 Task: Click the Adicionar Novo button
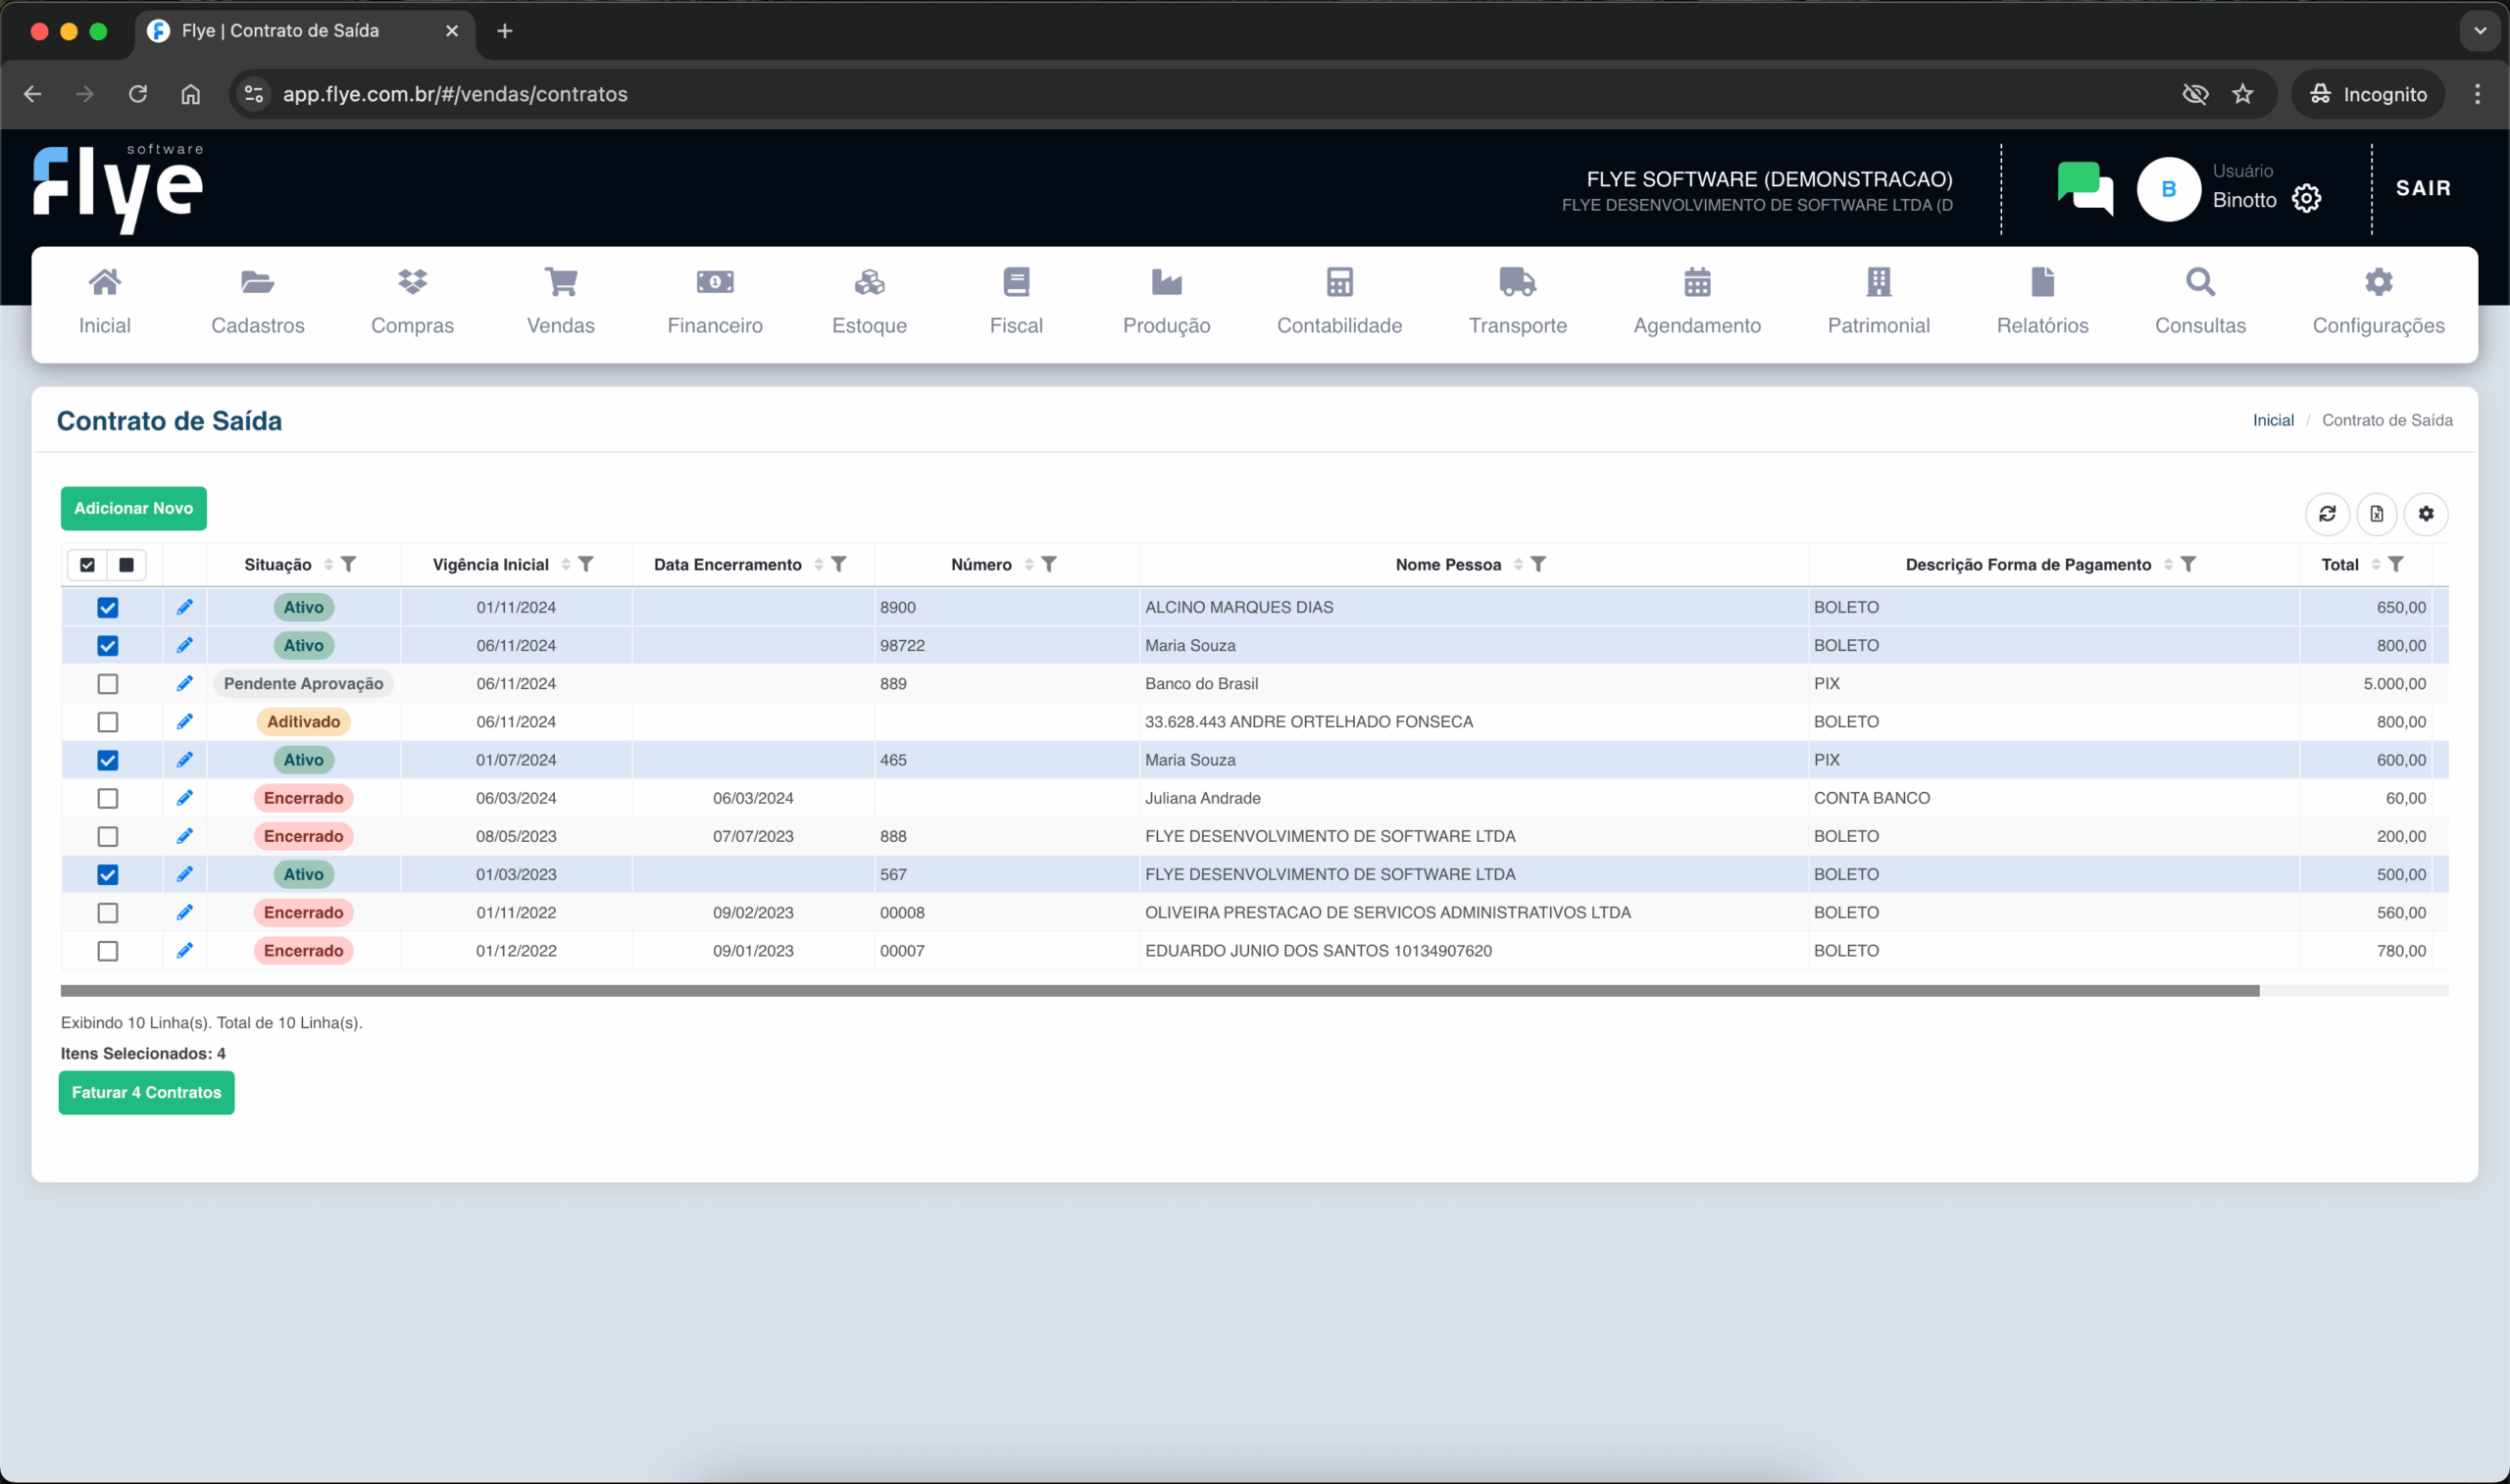[134, 509]
